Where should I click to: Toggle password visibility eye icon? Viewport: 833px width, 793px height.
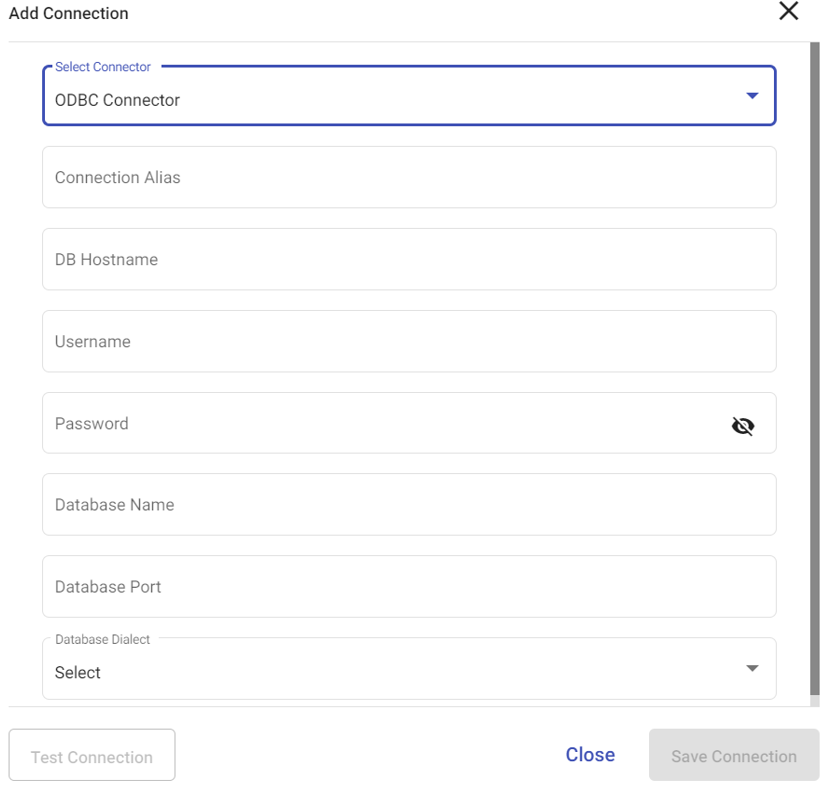[x=743, y=425]
